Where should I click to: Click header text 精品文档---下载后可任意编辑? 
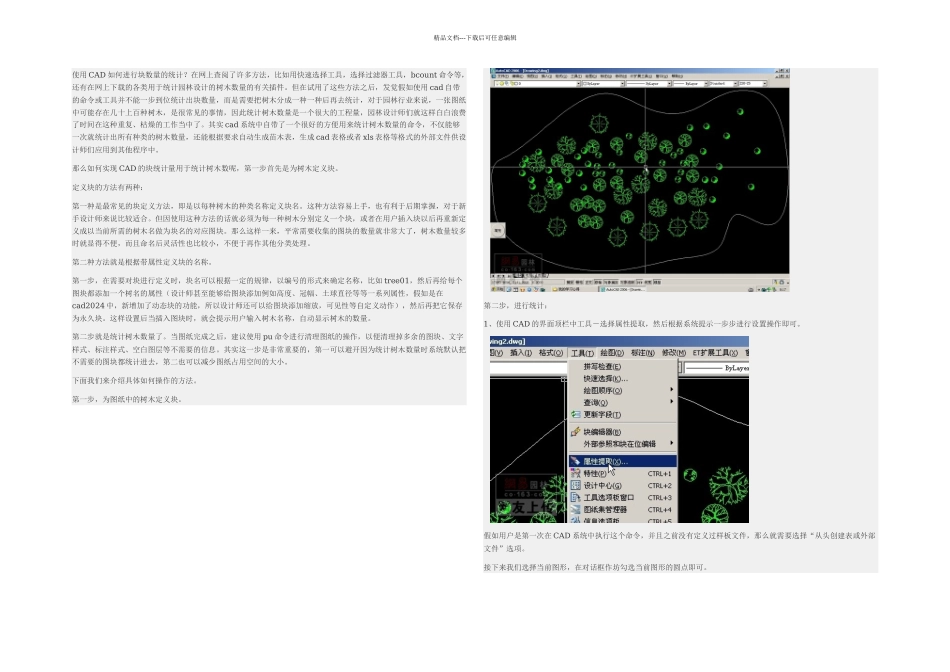click(x=475, y=38)
